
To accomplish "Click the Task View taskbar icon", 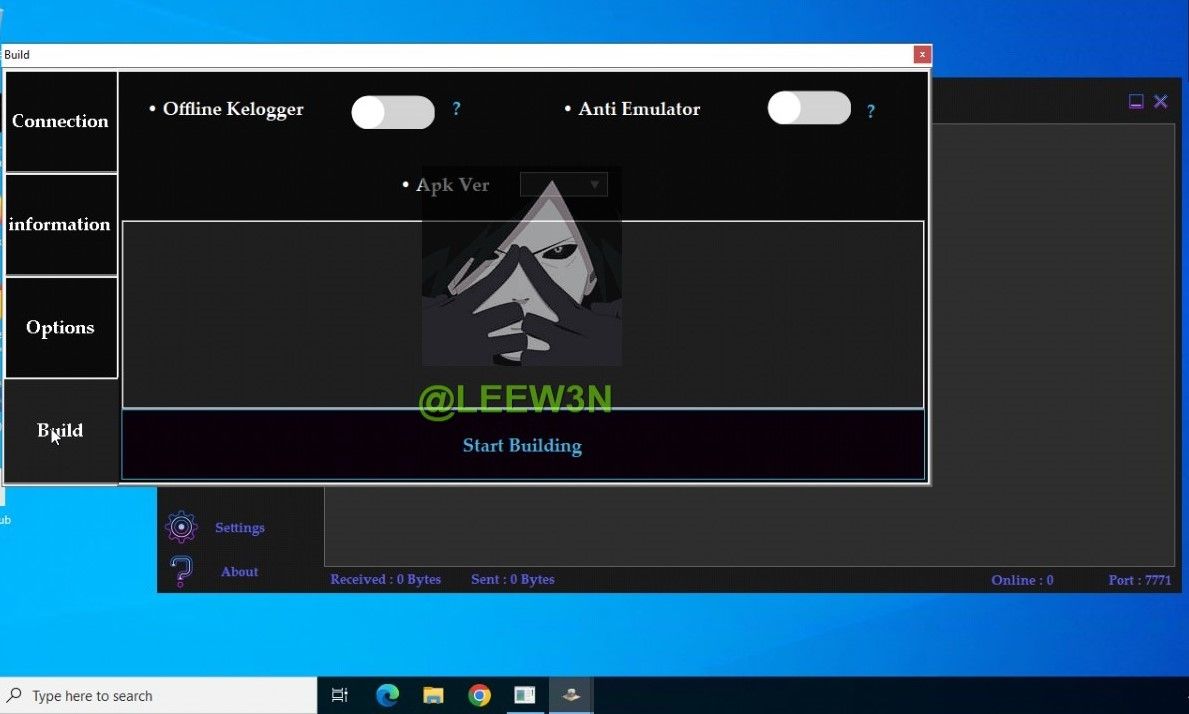I will click(340, 695).
